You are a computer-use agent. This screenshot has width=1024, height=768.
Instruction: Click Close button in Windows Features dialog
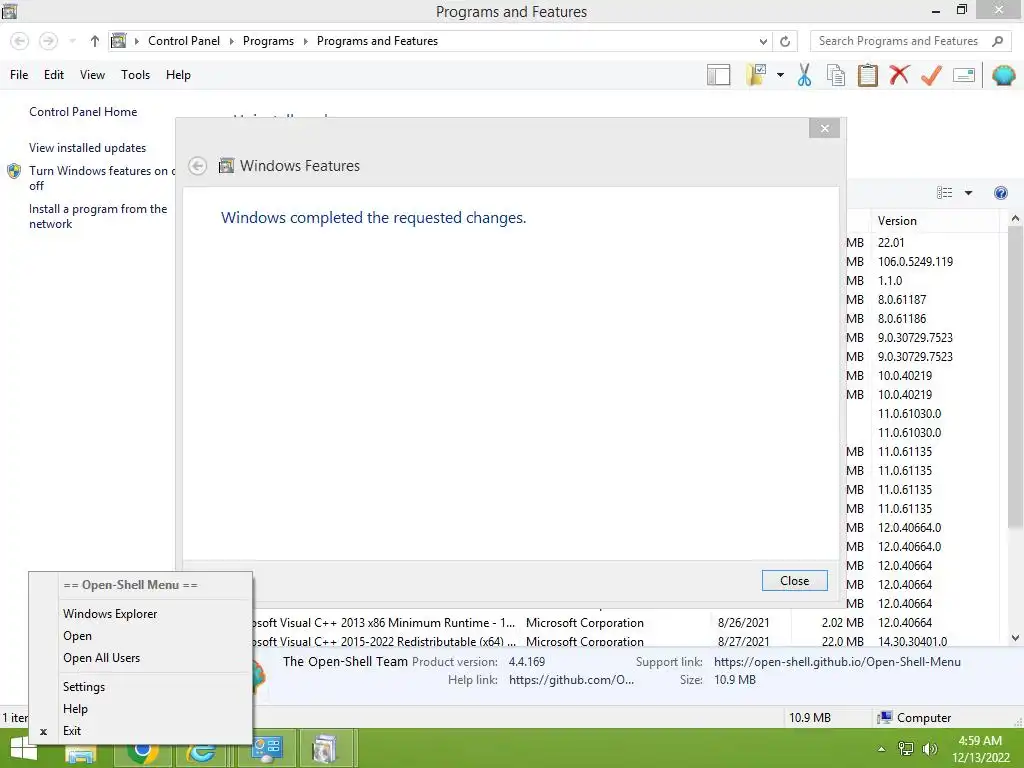pyautogui.click(x=794, y=581)
